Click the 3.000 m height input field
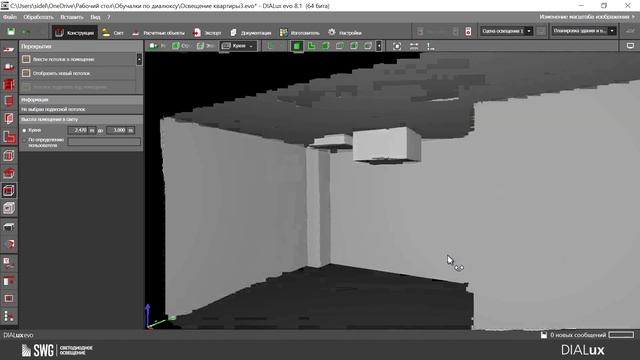 point(120,130)
